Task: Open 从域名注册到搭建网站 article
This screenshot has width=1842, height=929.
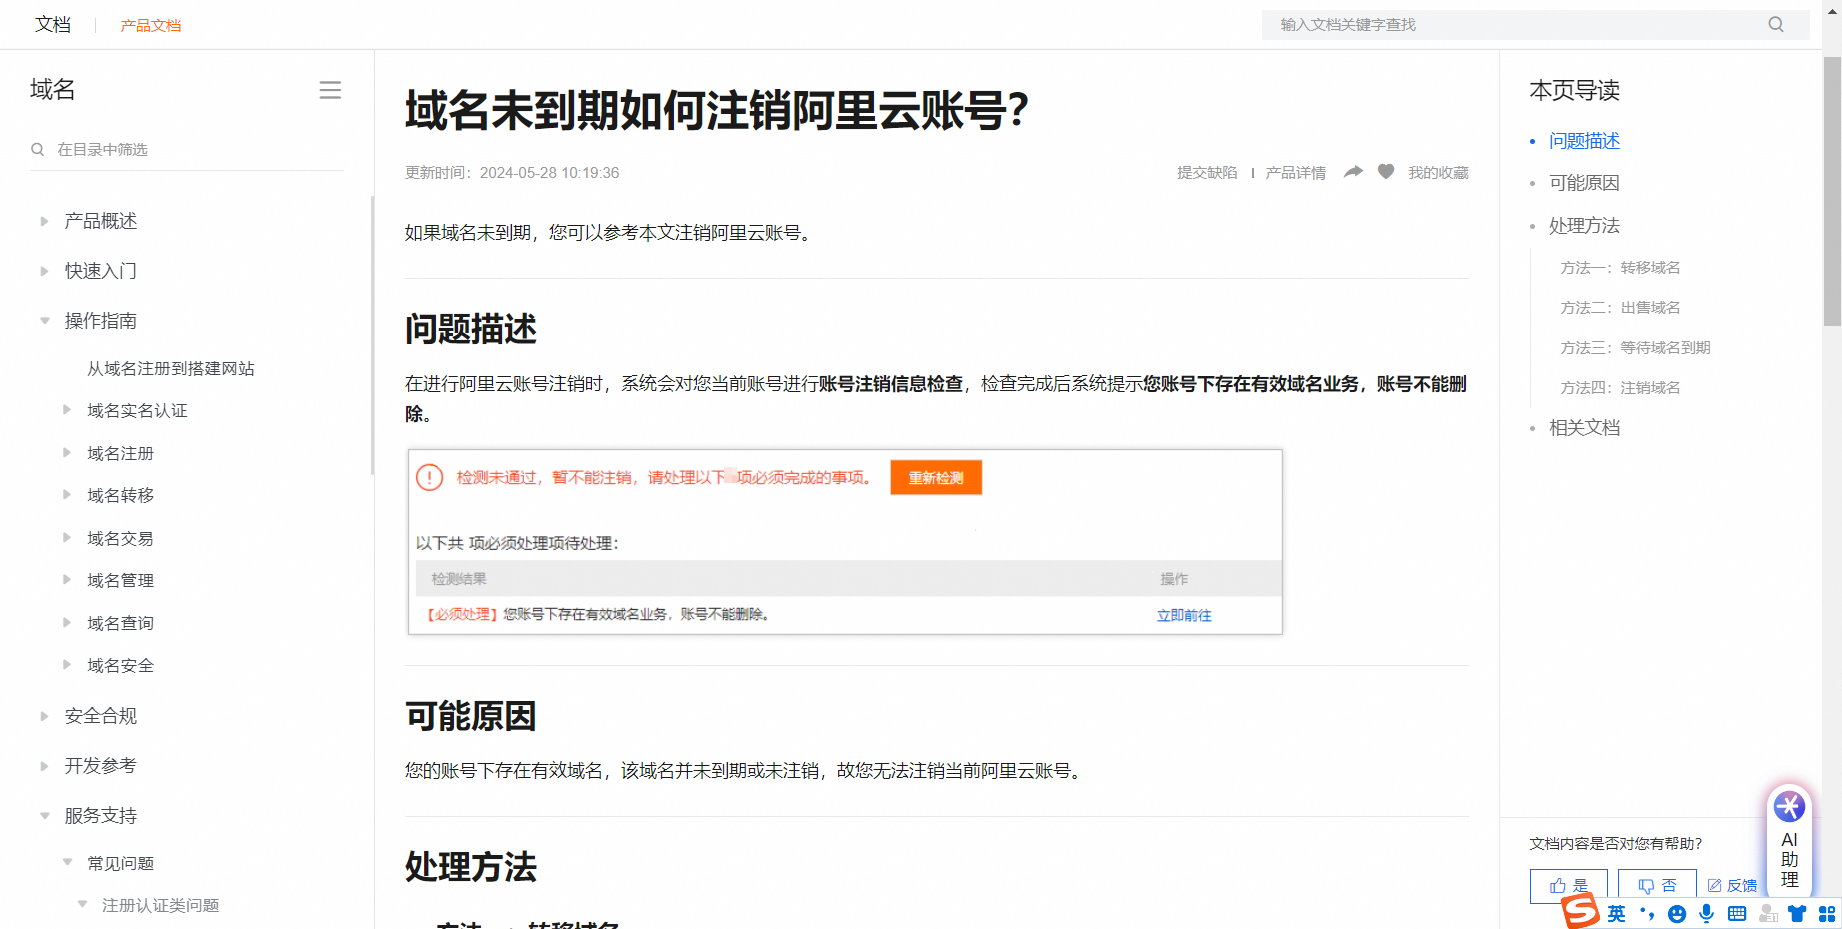Action: pyautogui.click(x=171, y=369)
